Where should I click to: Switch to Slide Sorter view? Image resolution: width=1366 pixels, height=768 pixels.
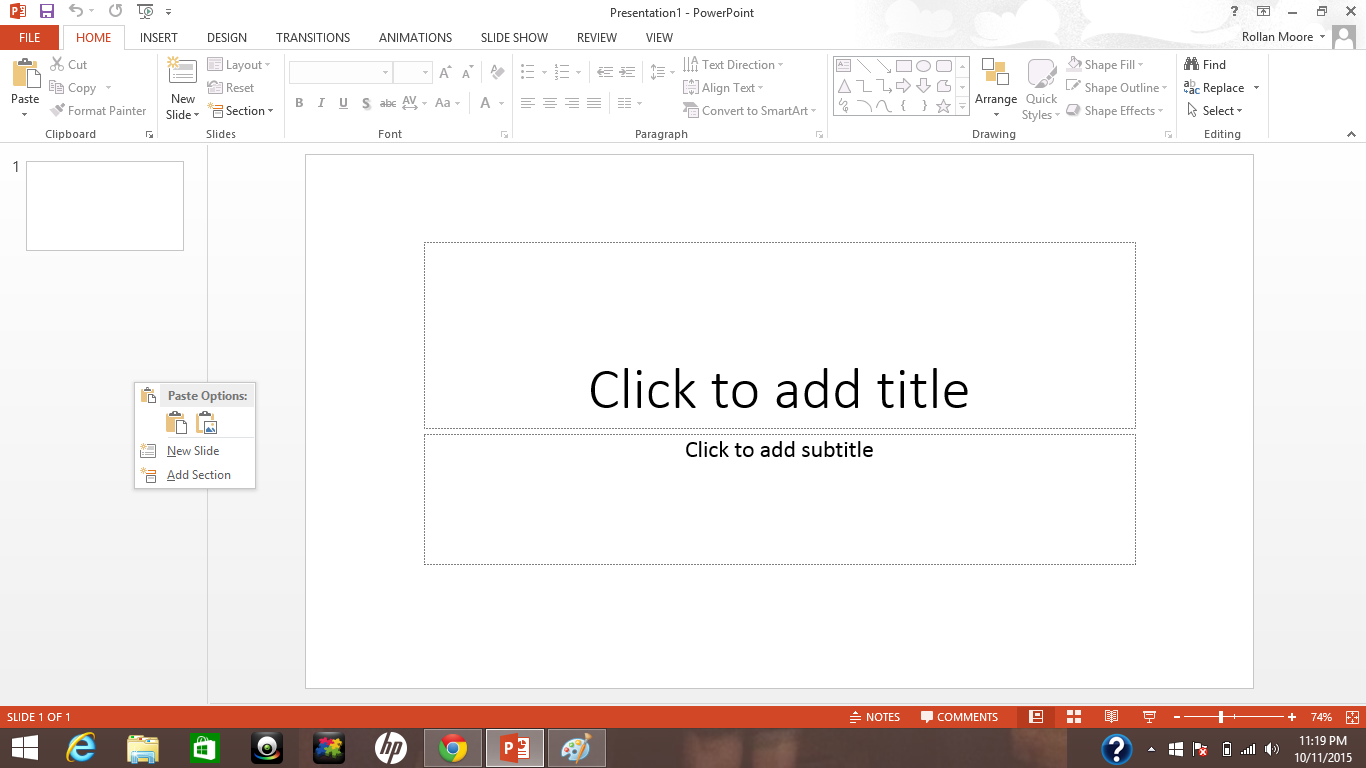[x=1074, y=717]
